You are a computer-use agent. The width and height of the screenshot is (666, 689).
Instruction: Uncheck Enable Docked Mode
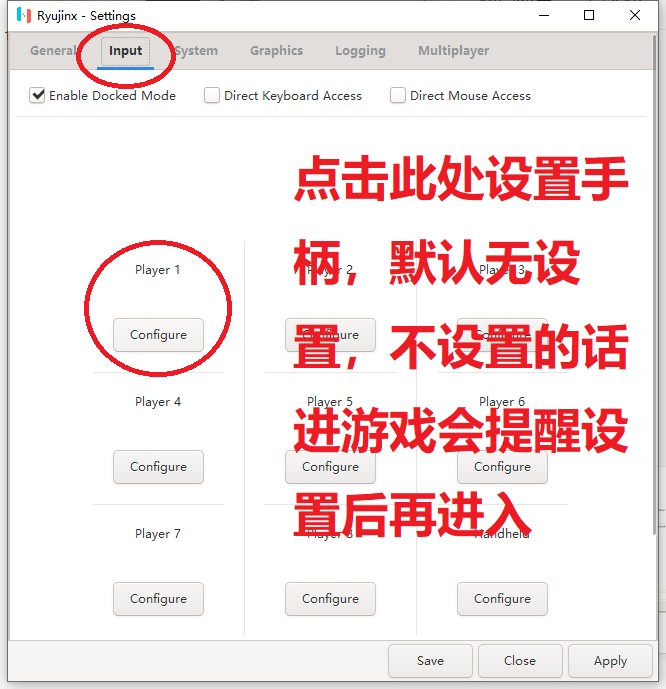point(37,95)
